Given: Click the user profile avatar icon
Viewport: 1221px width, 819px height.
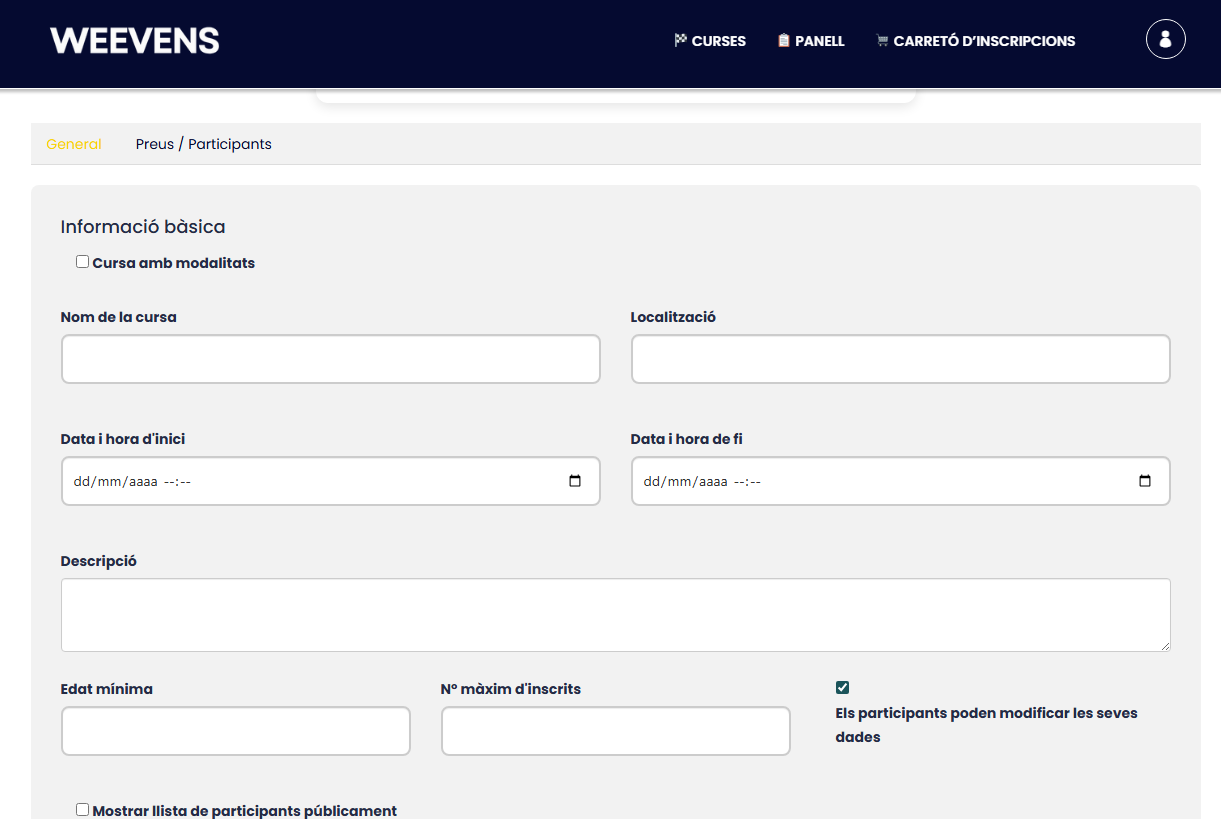Looking at the screenshot, I should tap(1165, 40).
